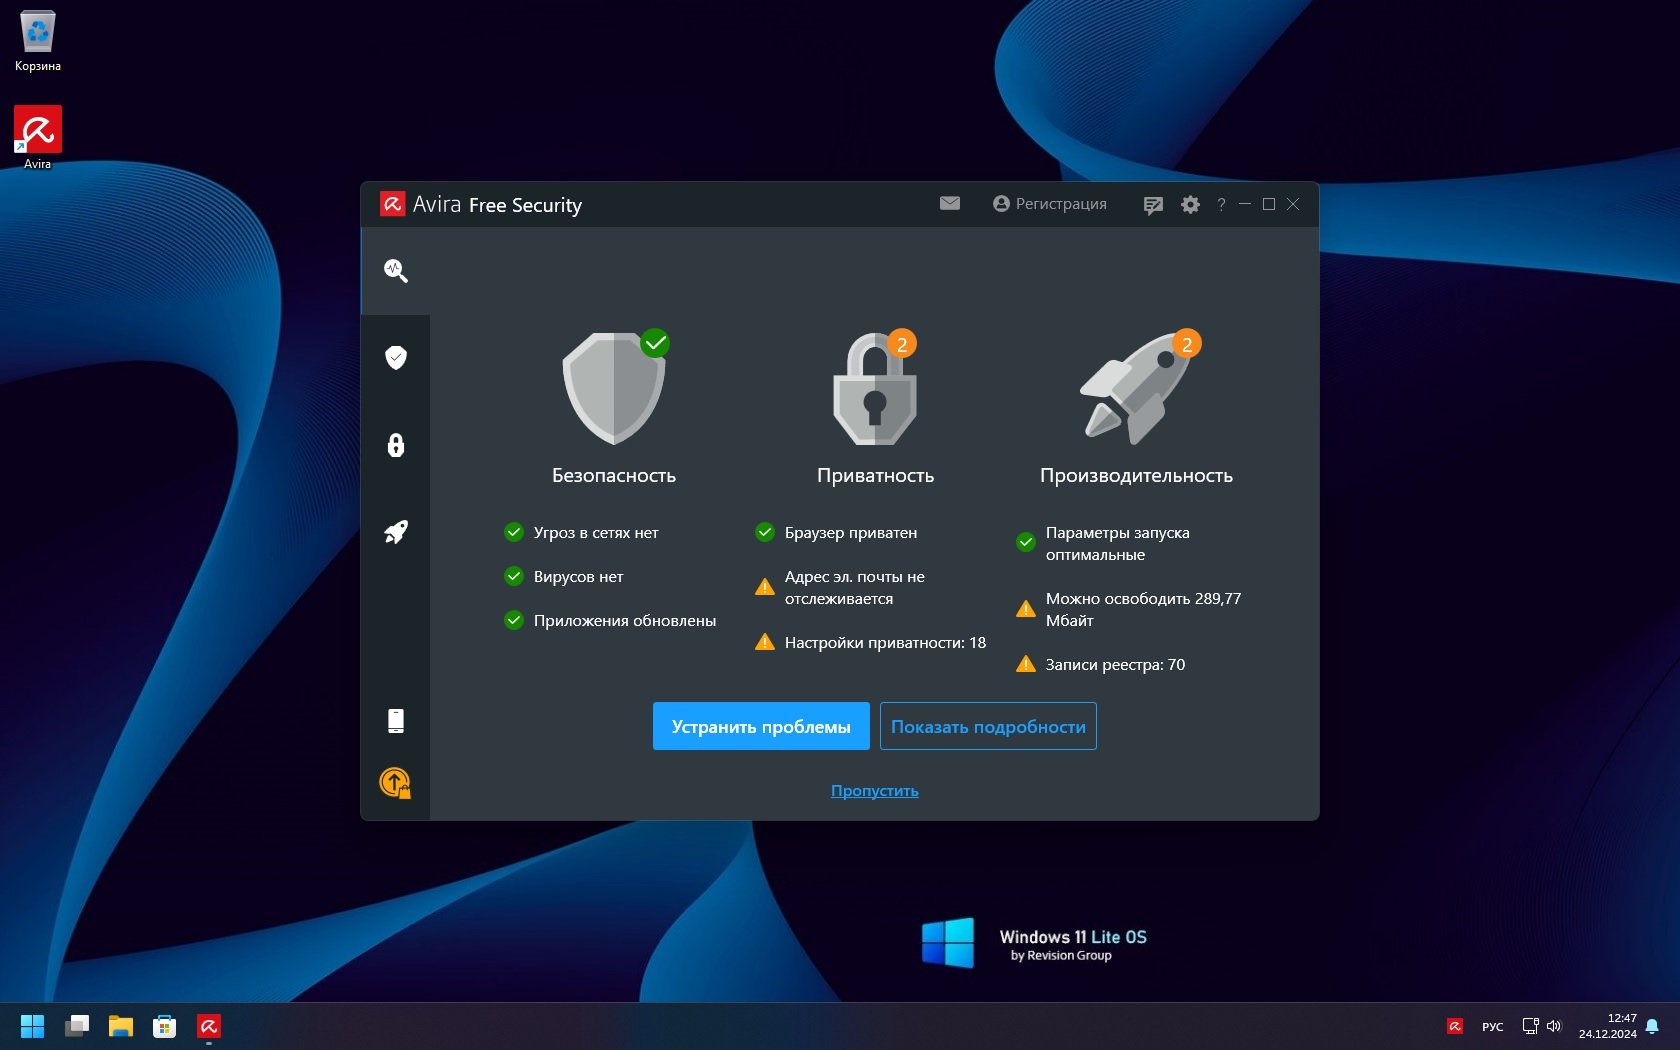This screenshot has height=1050, width=1680.
Task: Select the 'Приватность' heading
Action: click(x=875, y=476)
